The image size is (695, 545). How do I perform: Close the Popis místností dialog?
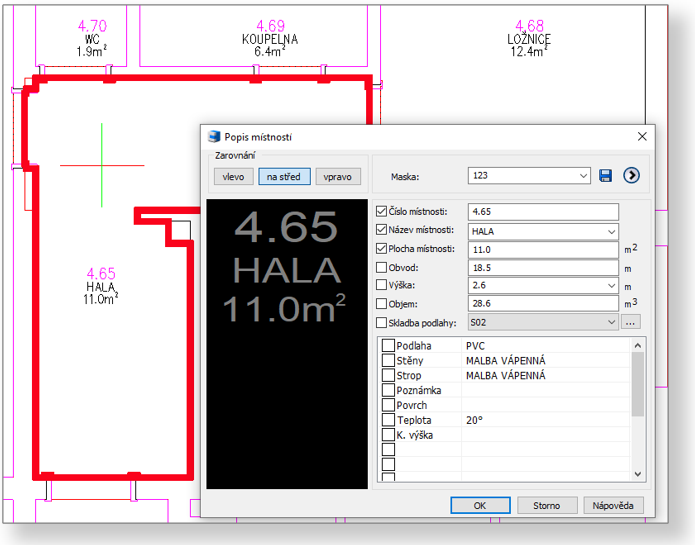[641, 137]
